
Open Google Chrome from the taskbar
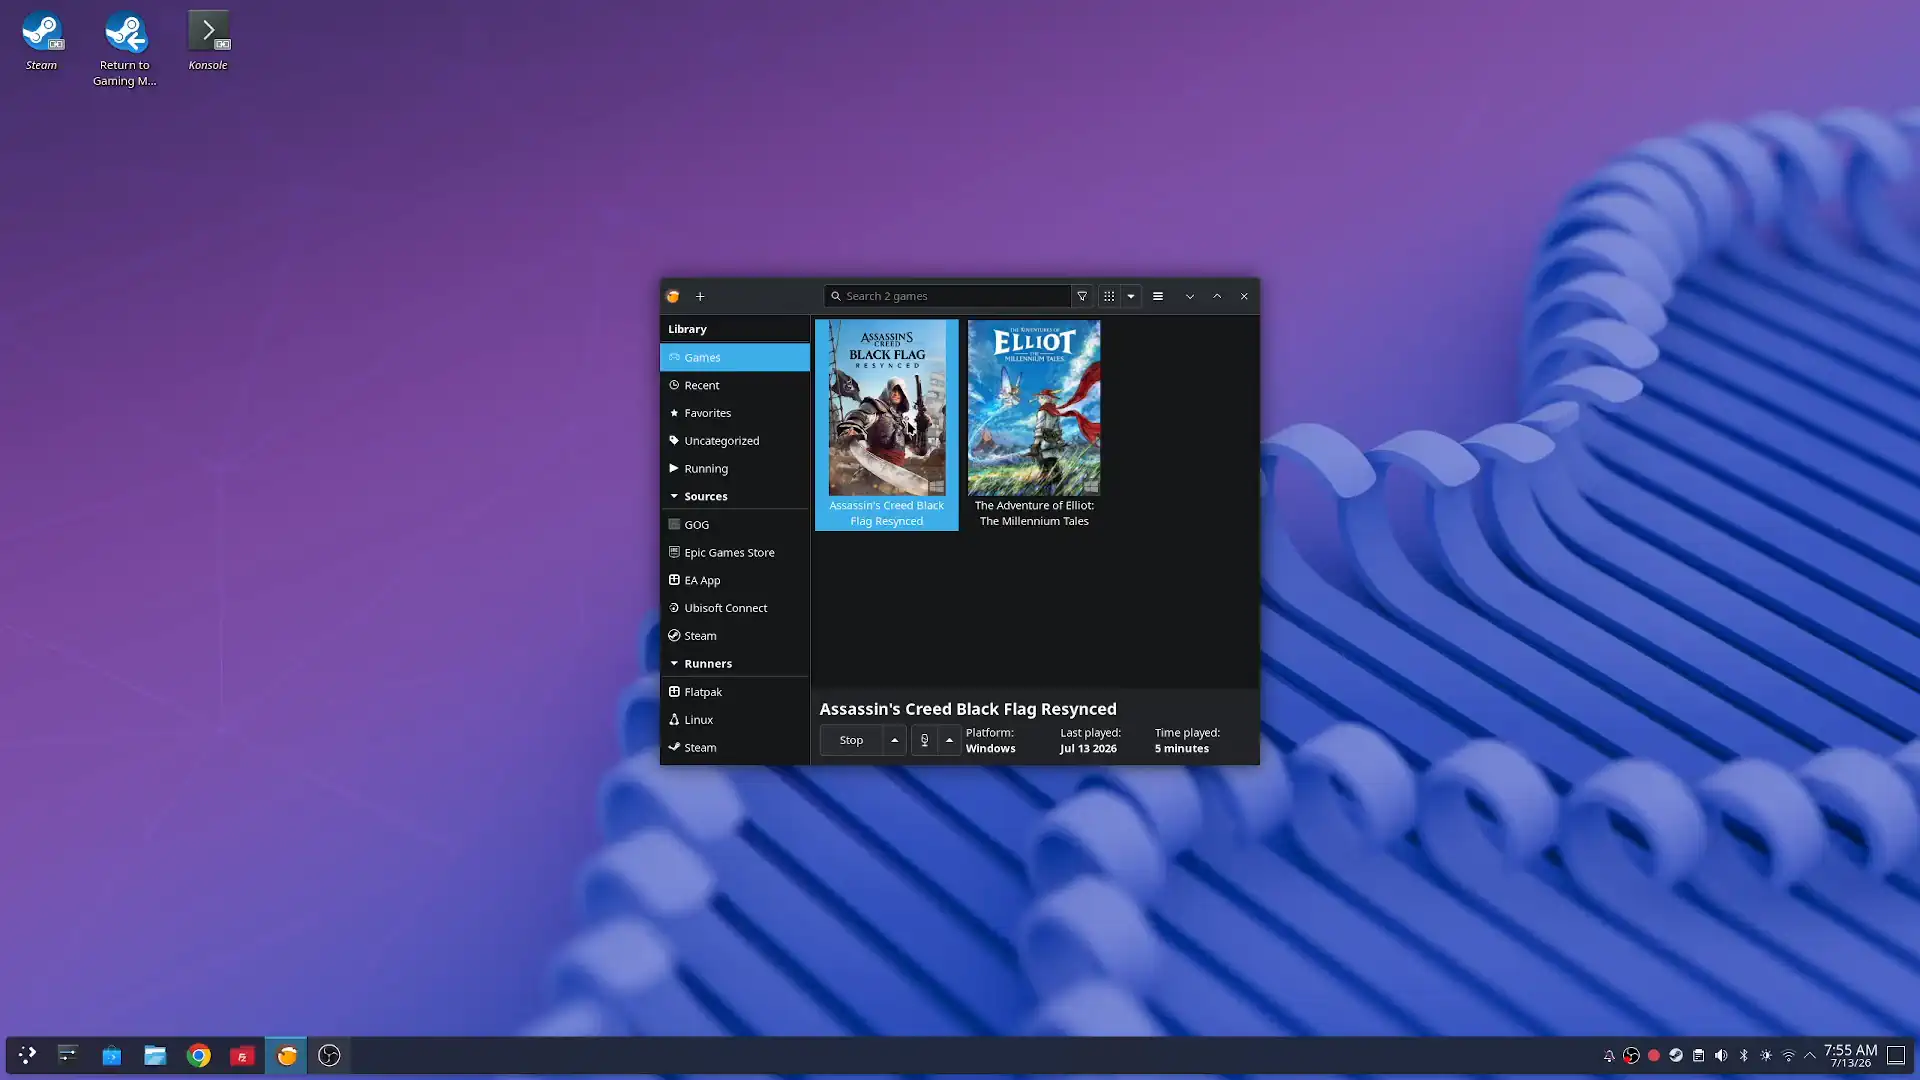[199, 1055]
